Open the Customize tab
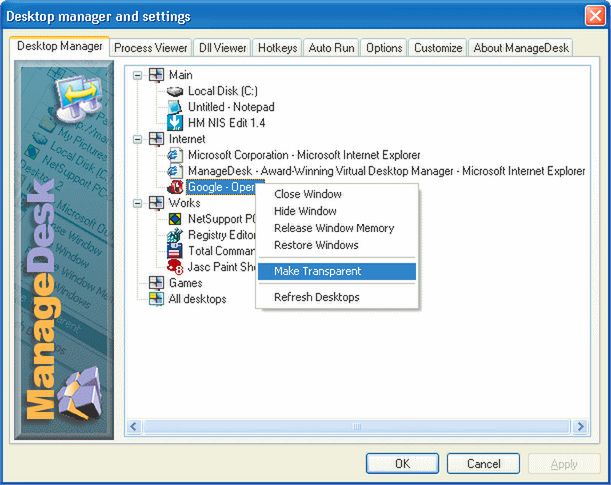 438,48
